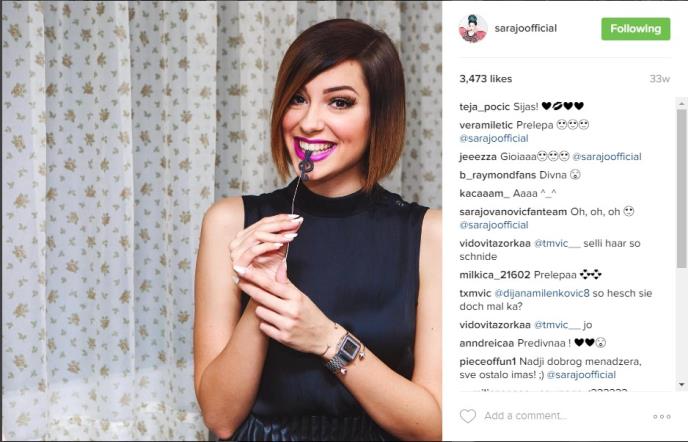The image size is (688, 442).
Task: Open veramiletic commenter profile
Action: 486,125
